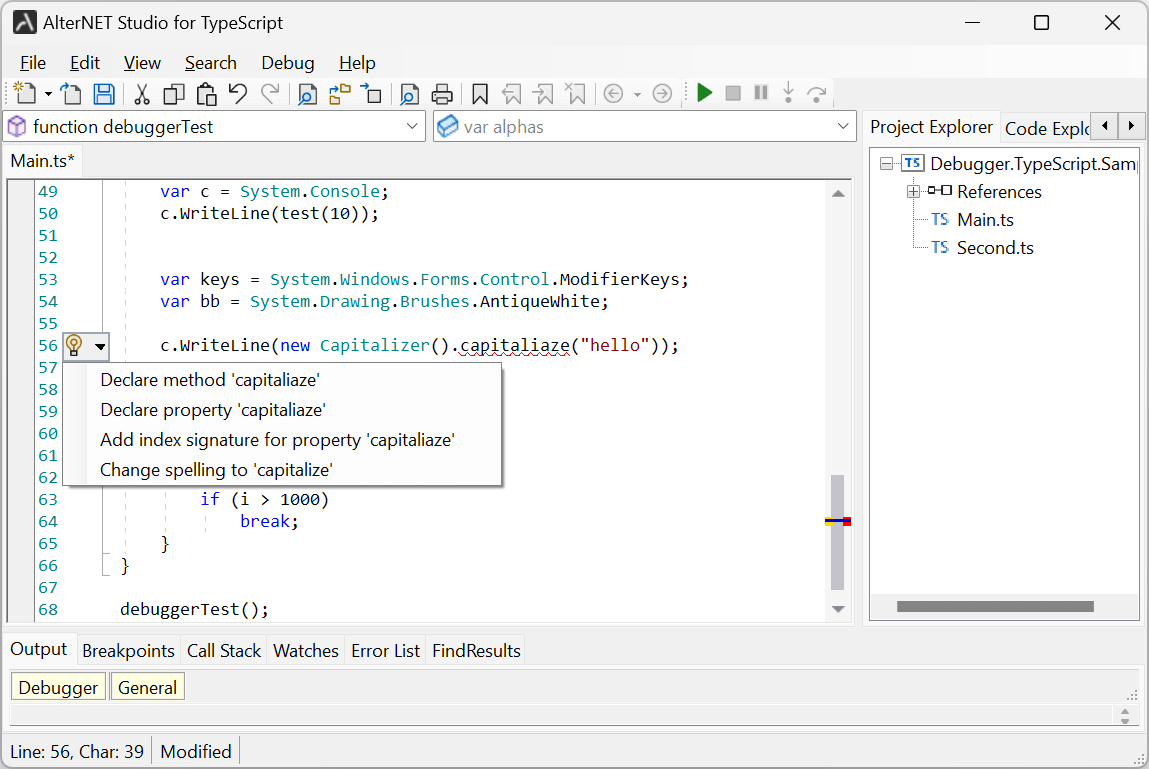Click the Stop debugging square icon
Screen dimensions: 1149x769
(733, 93)
